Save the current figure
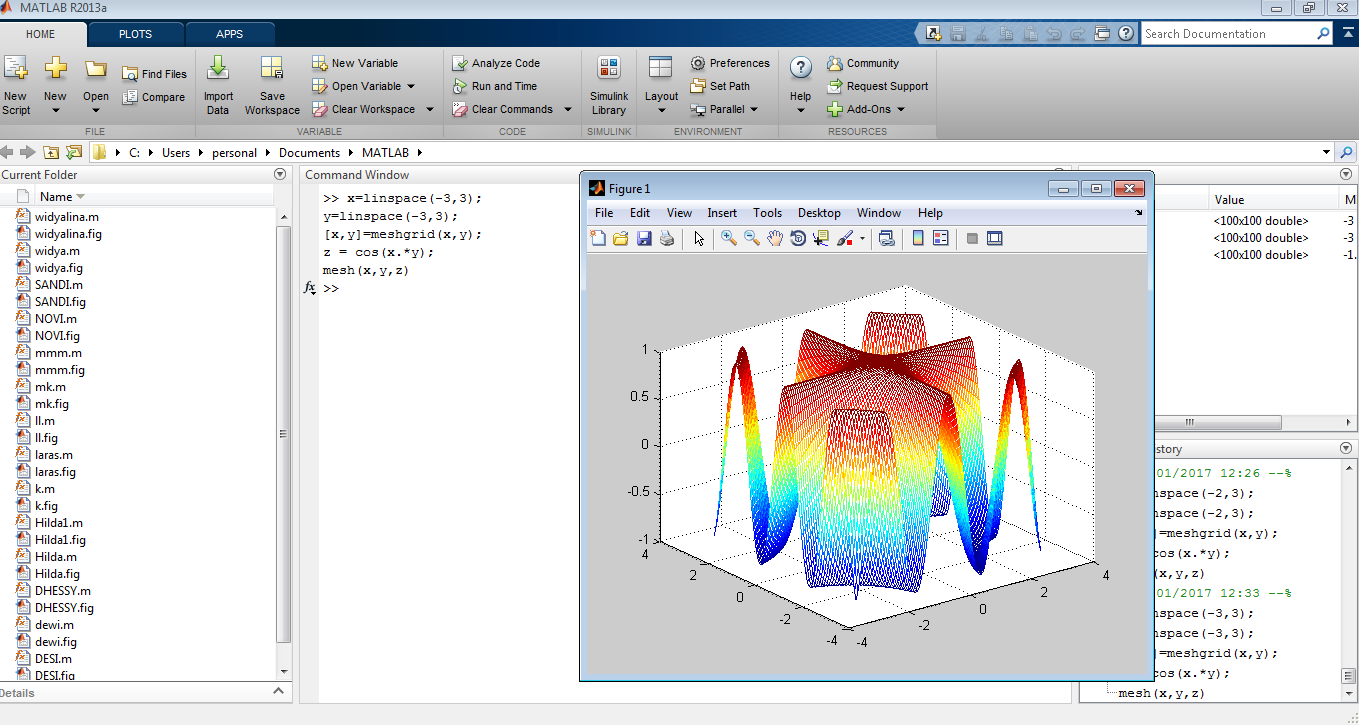1359x725 pixels. tap(645, 238)
